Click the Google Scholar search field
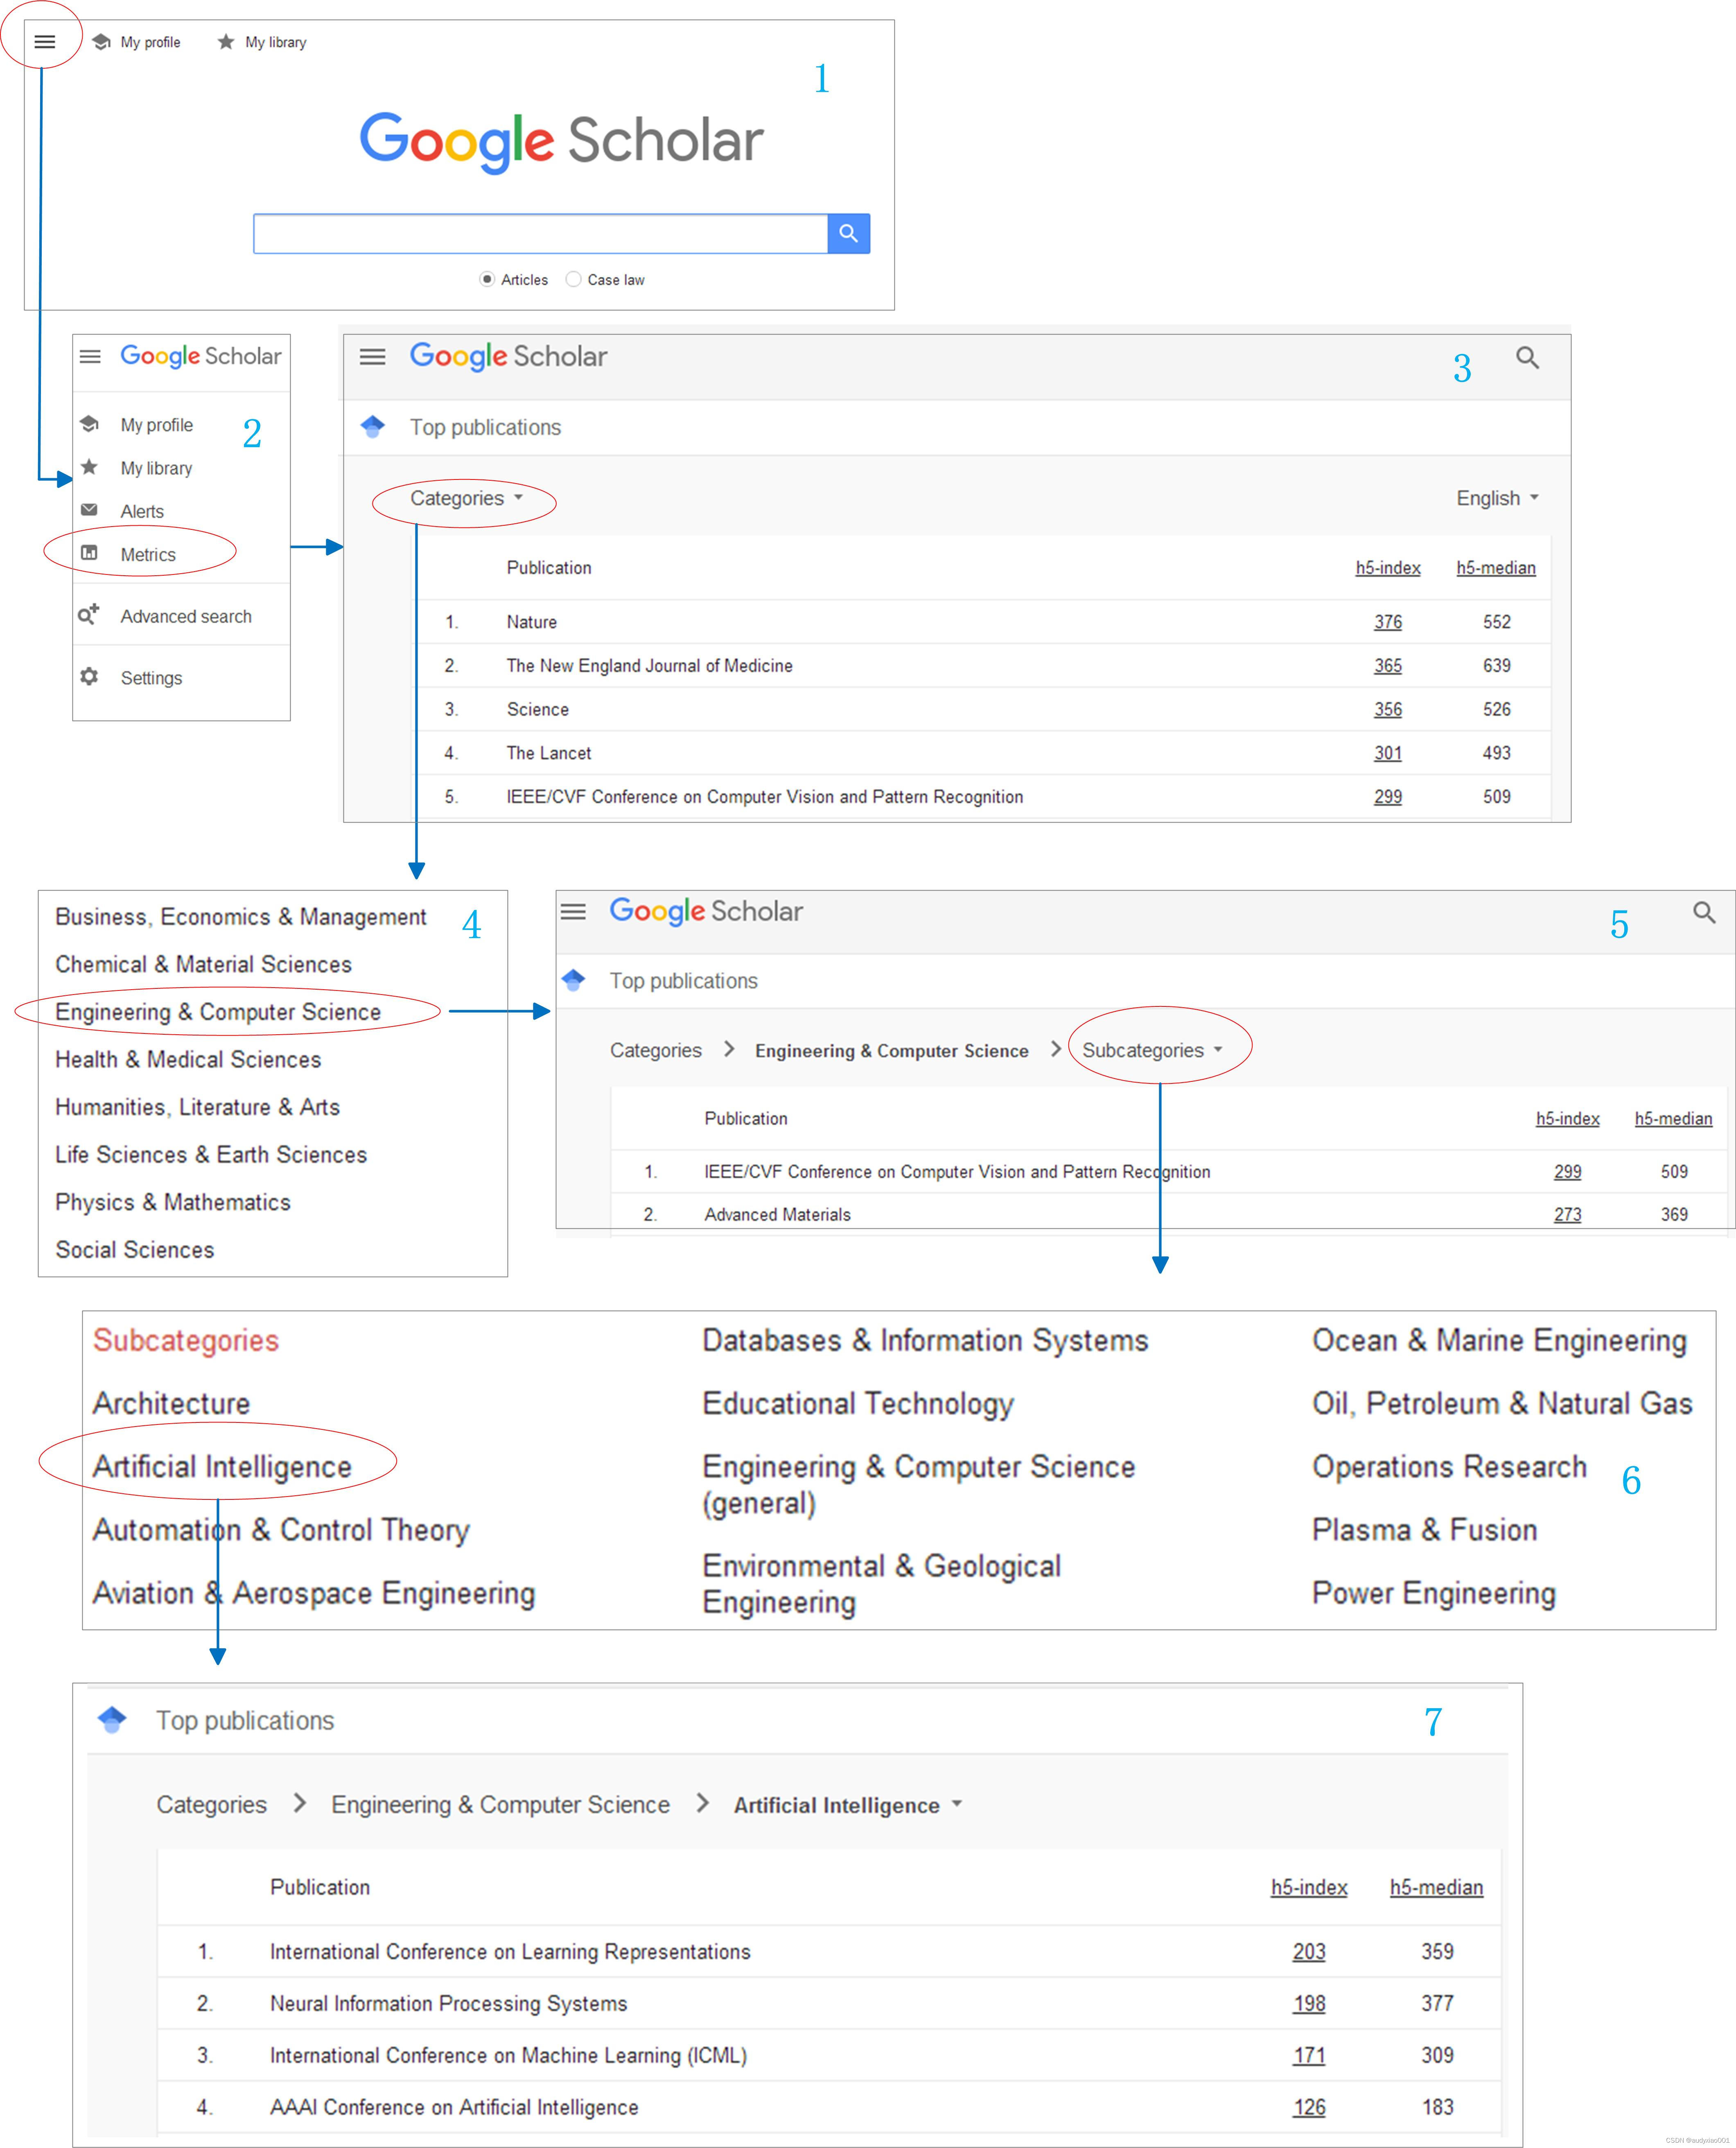1736x2148 pixels. [540, 233]
